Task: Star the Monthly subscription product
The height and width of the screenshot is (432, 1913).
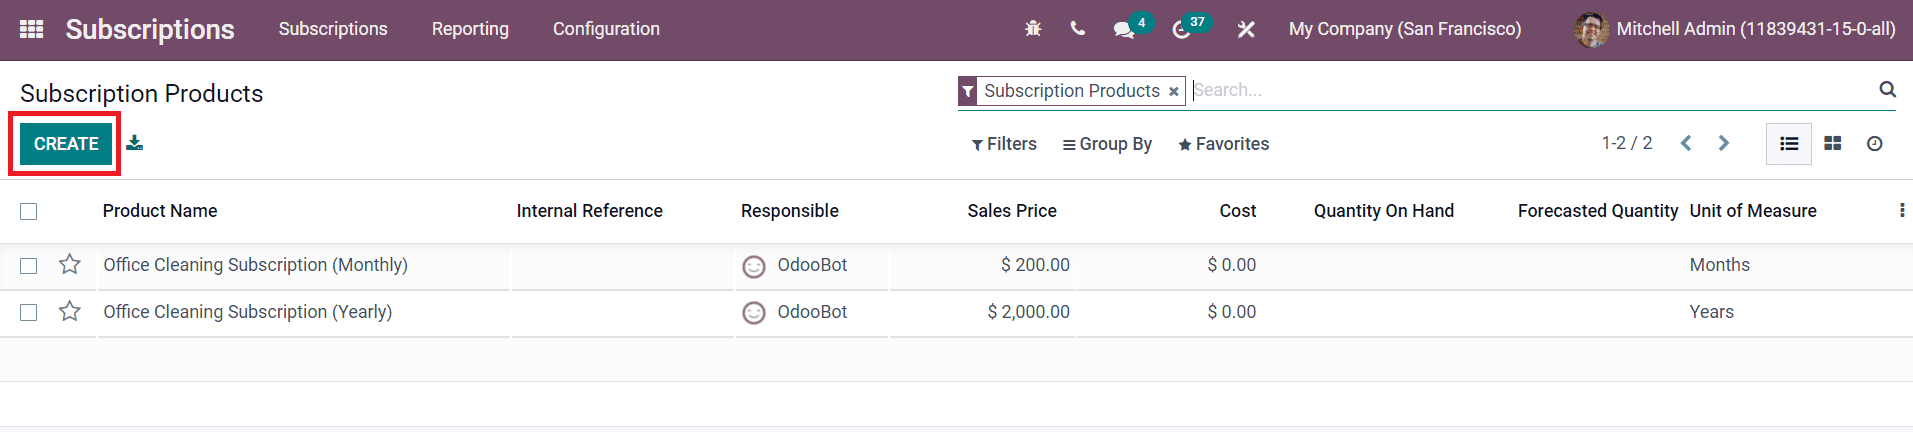Action: click(x=70, y=264)
